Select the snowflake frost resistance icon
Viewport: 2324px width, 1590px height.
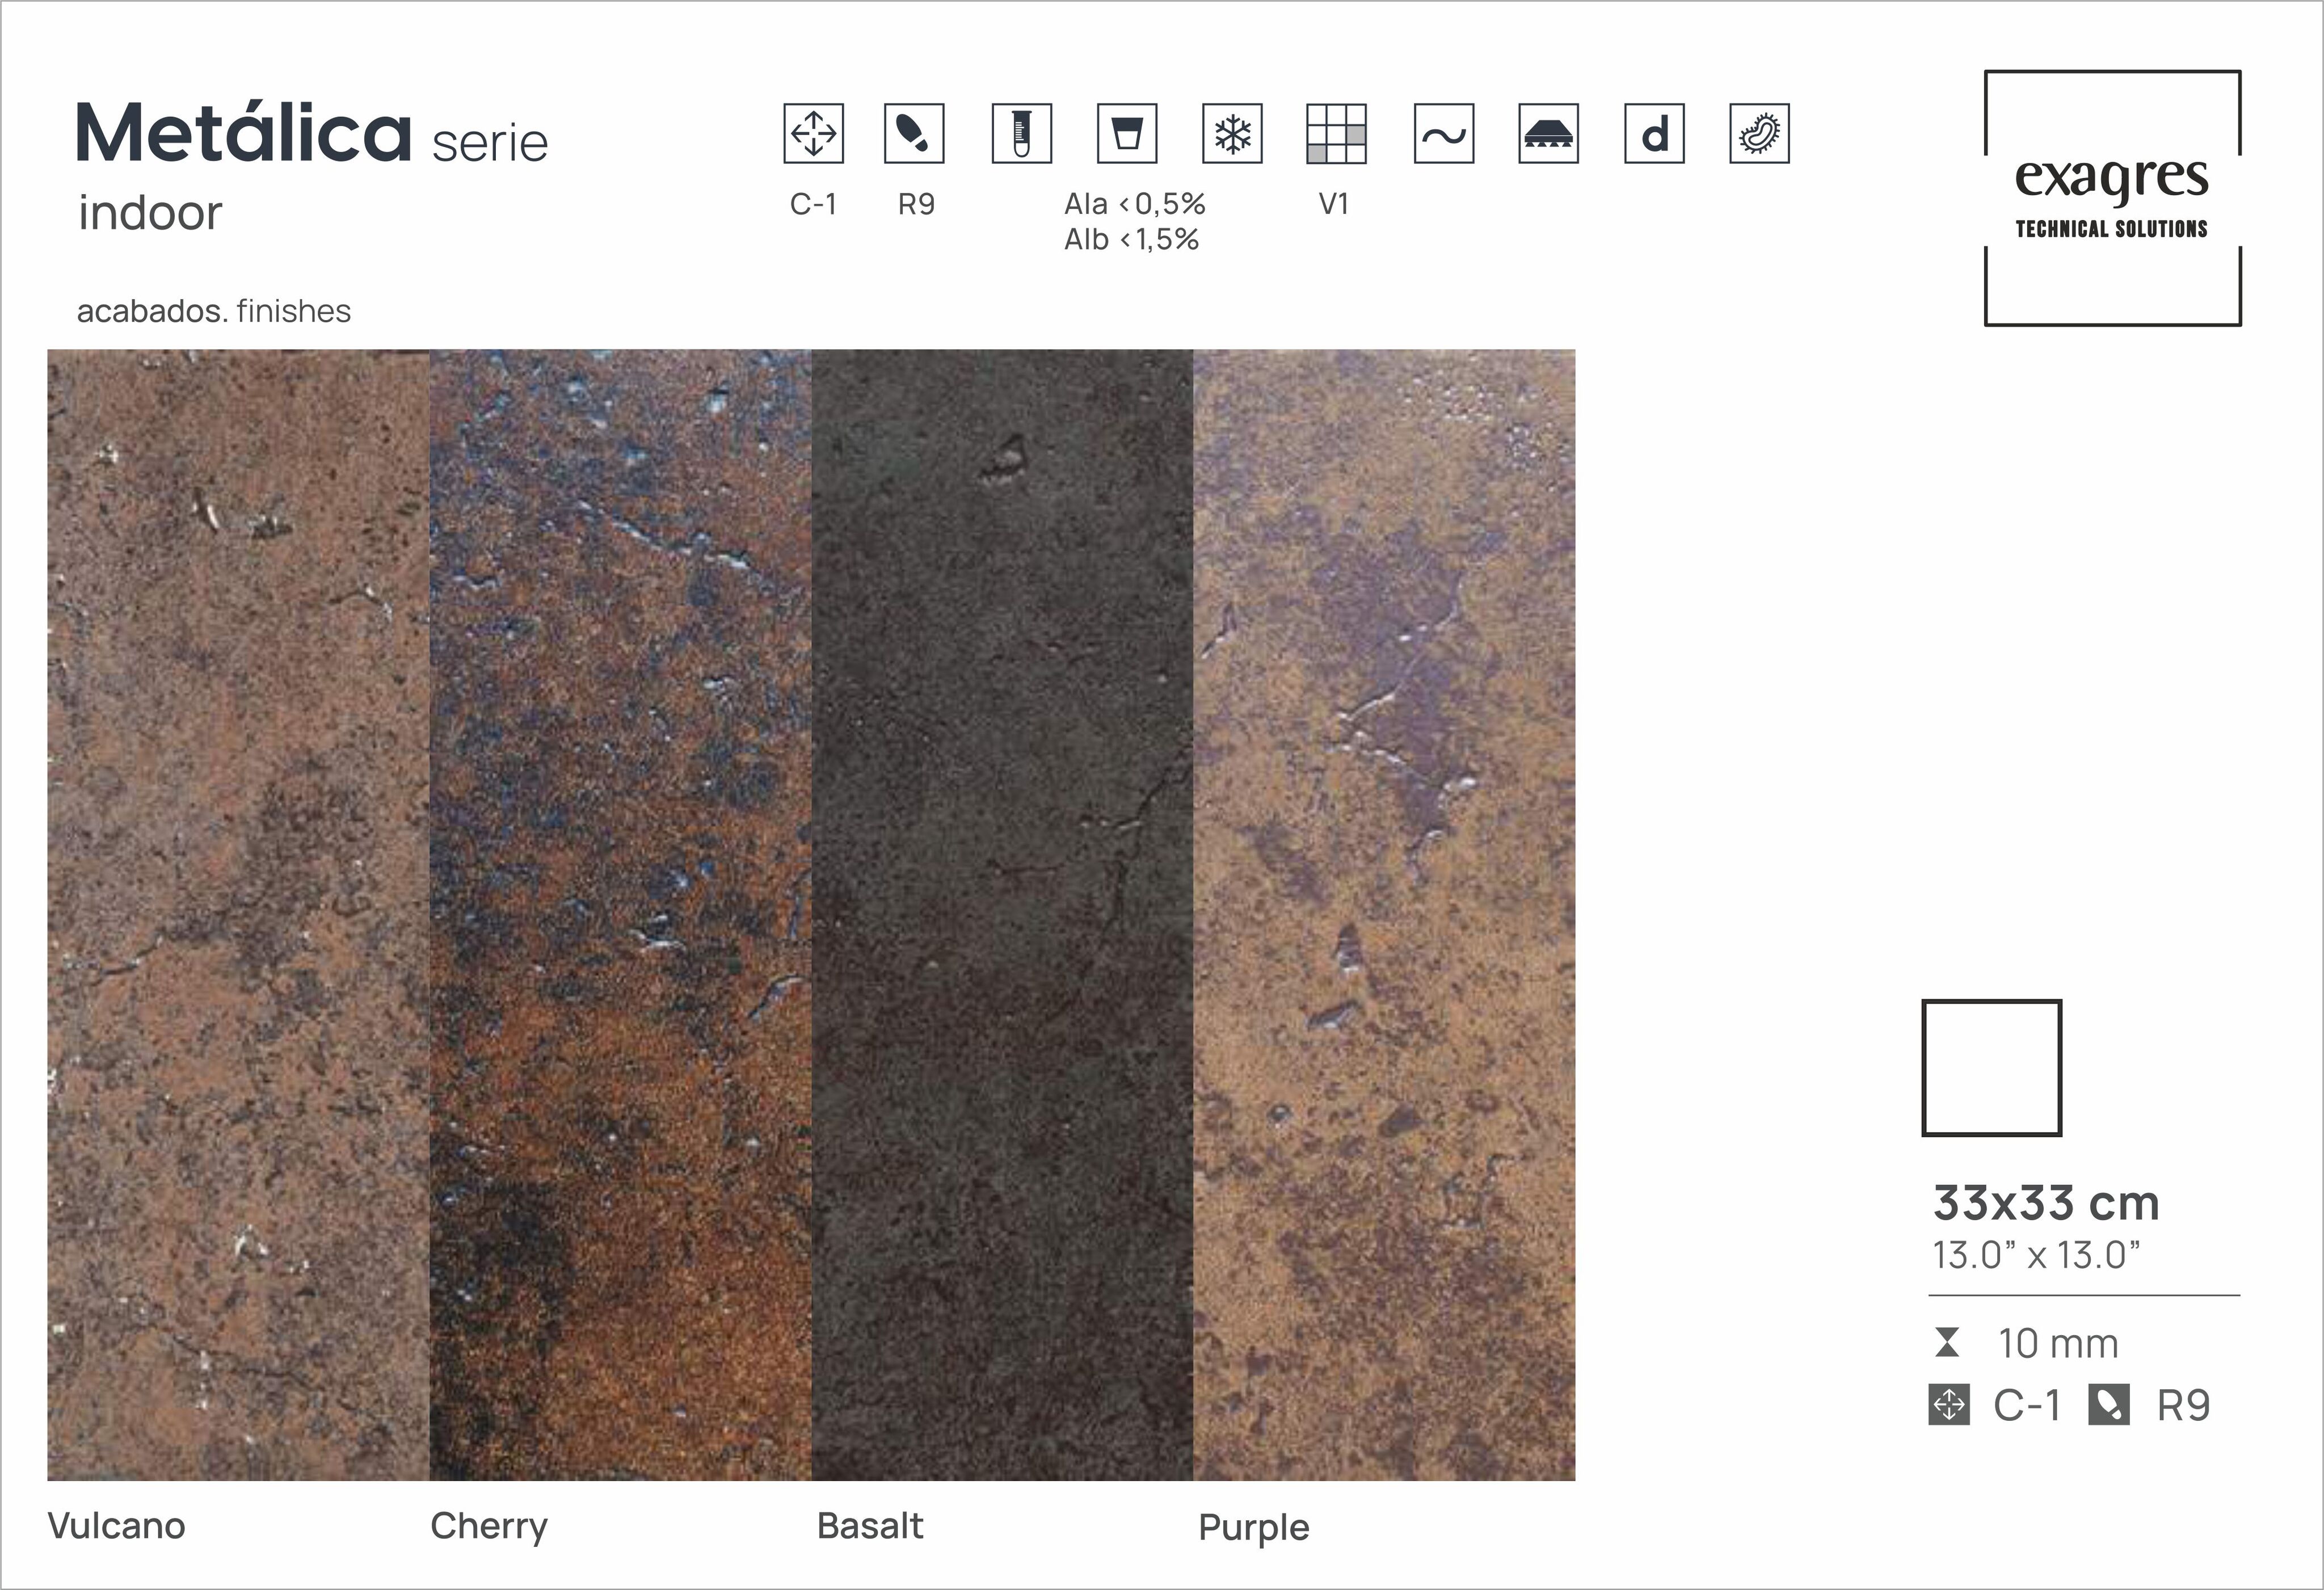pyautogui.click(x=1233, y=134)
